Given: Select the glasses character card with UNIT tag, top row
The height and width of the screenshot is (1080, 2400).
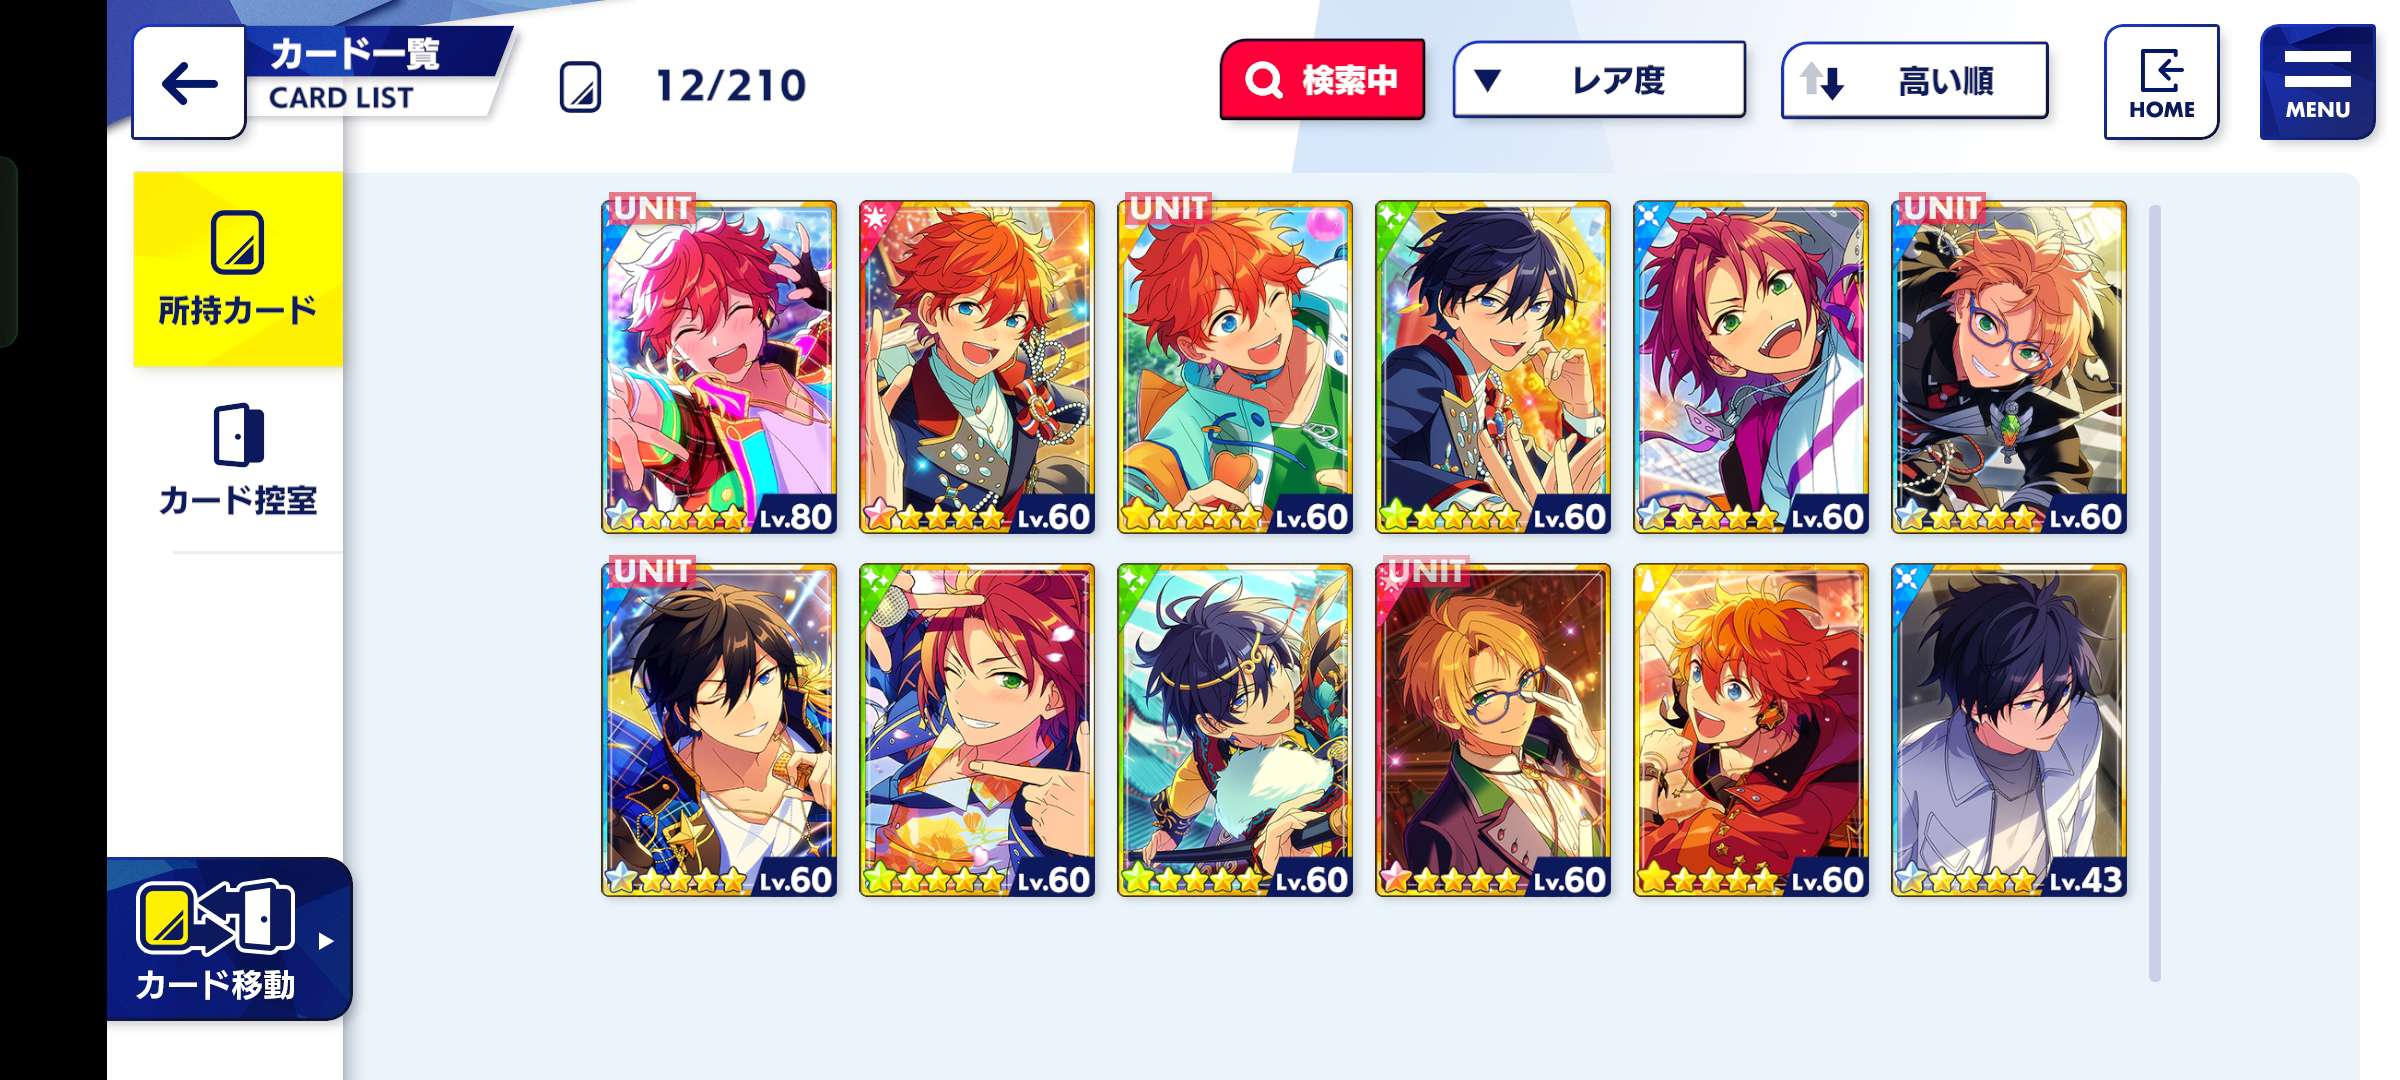Looking at the screenshot, I should point(2009,367).
